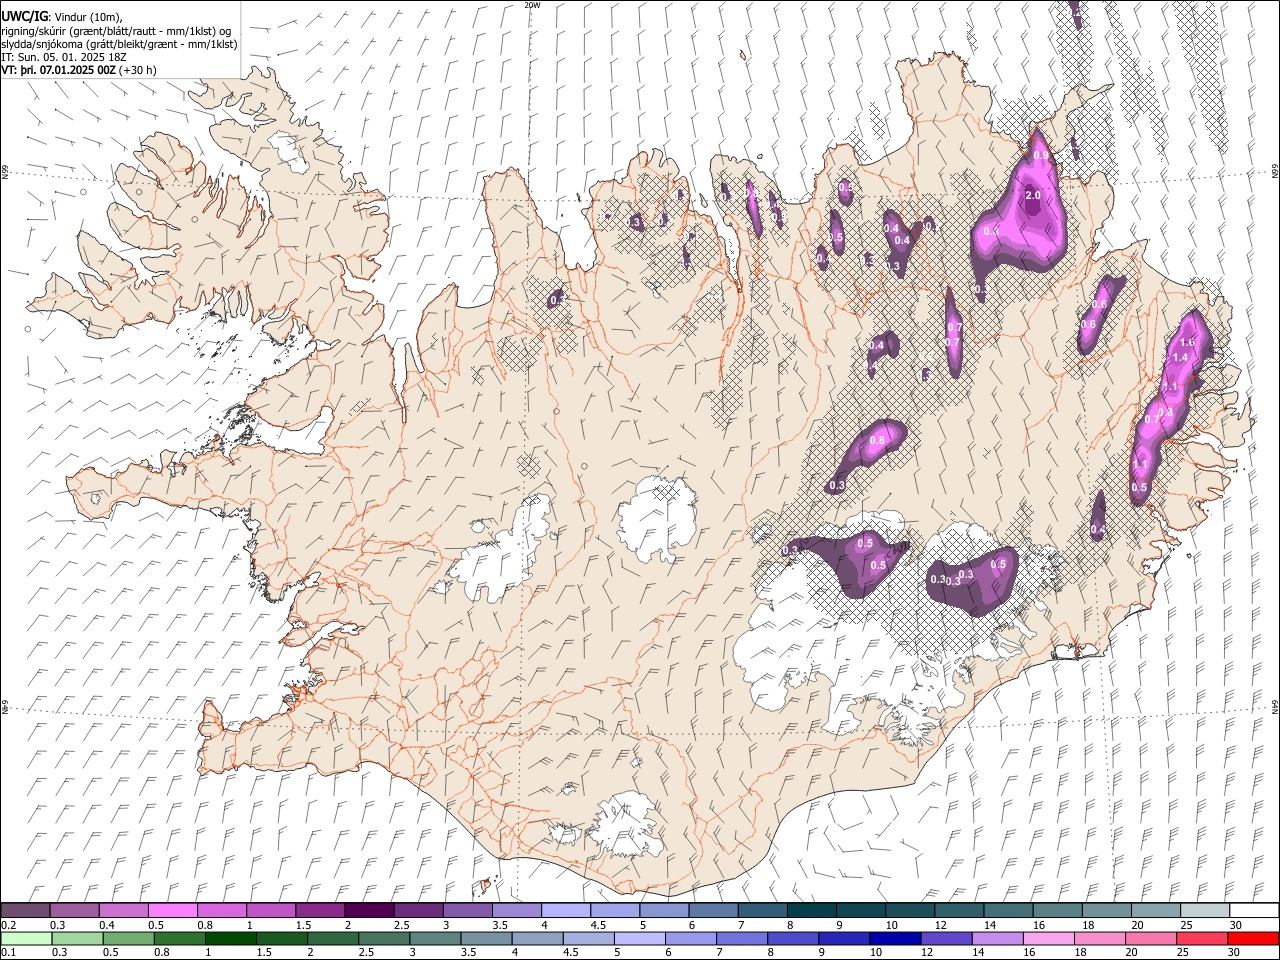Click the 0.2 swatch in the upper legend row
The image size is (1280, 960).
25,910
